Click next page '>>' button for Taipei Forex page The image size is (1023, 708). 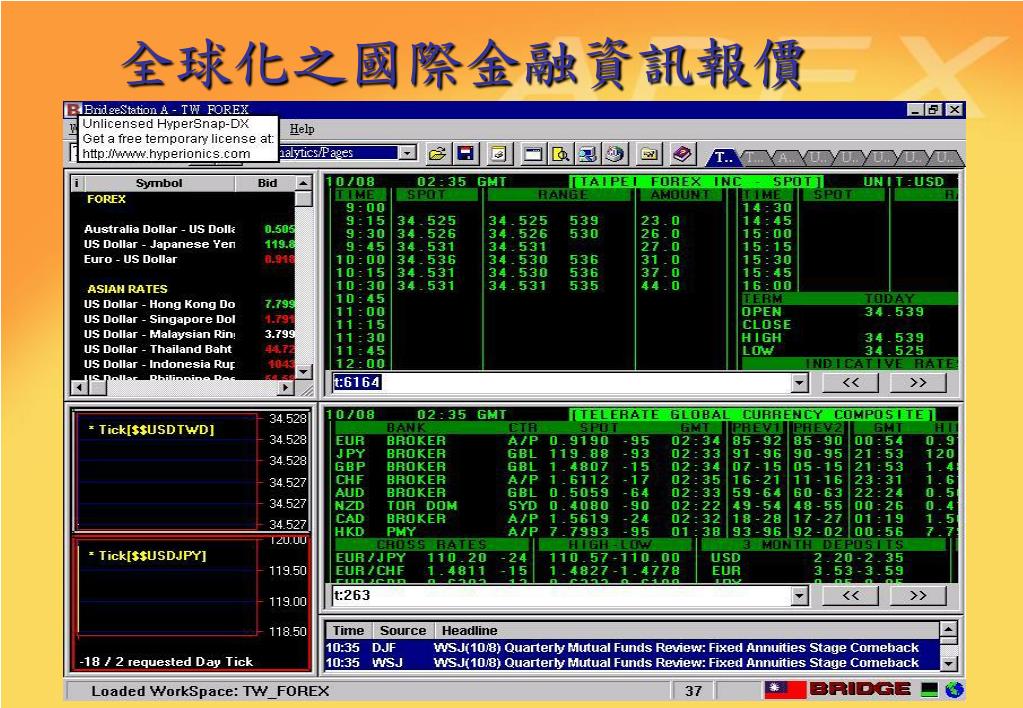pyautogui.click(x=918, y=383)
